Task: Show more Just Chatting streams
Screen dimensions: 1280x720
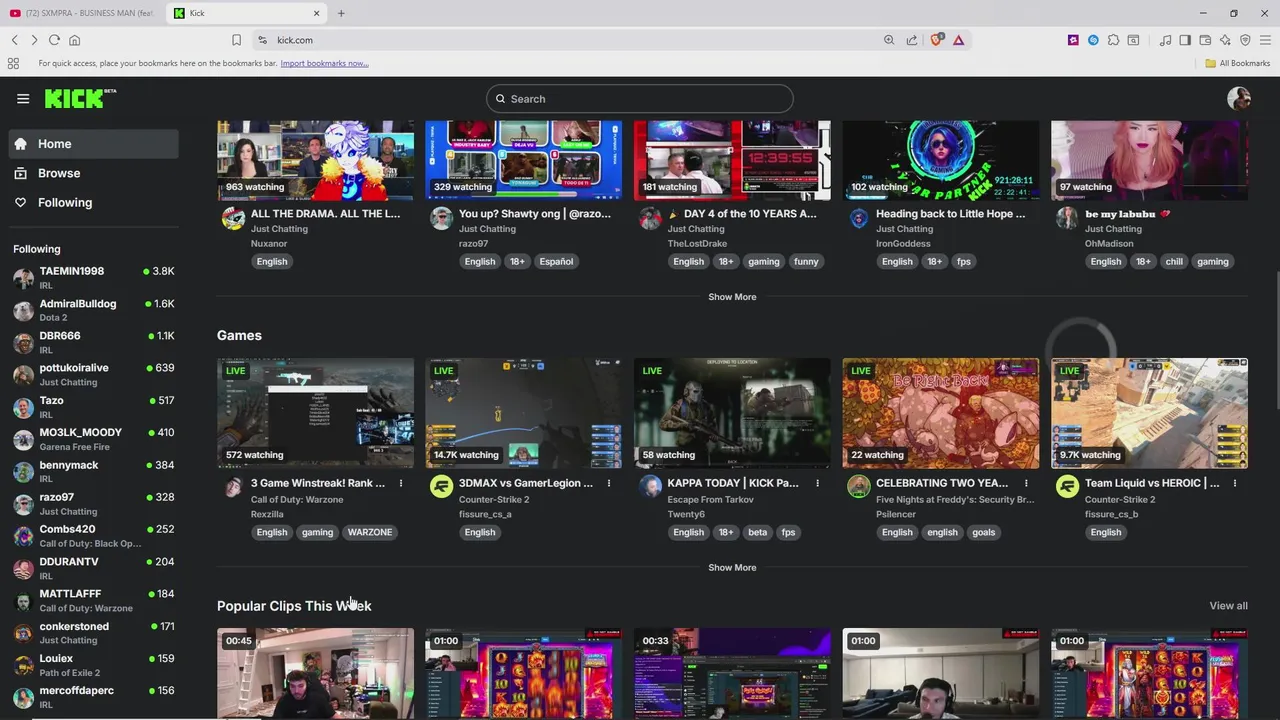Action: pos(732,297)
